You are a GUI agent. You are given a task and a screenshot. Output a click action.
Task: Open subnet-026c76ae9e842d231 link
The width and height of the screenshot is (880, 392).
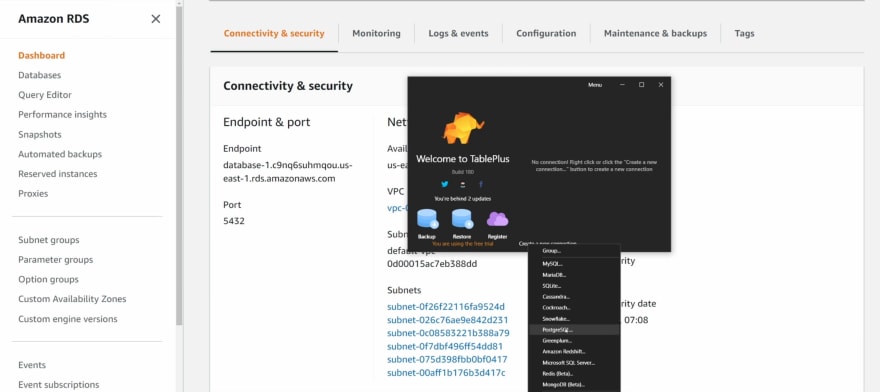click(448, 320)
